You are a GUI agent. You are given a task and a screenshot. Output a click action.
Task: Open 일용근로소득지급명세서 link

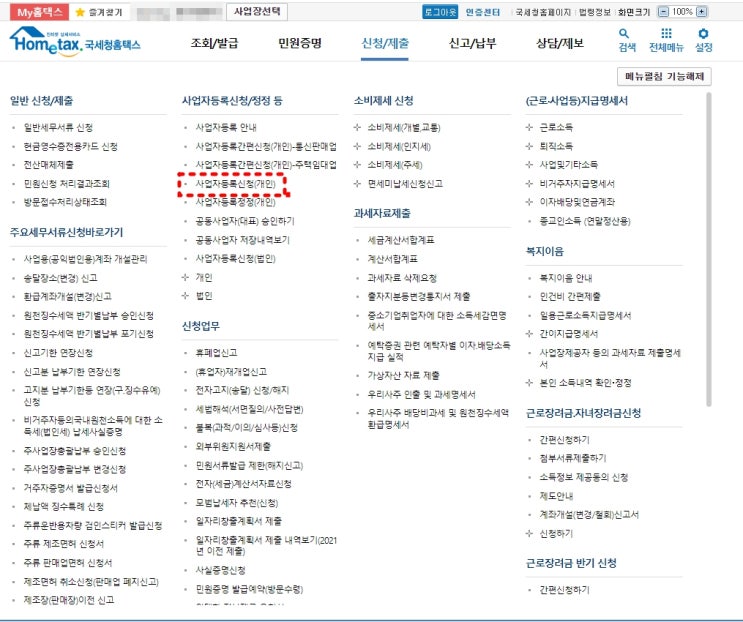point(586,316)
